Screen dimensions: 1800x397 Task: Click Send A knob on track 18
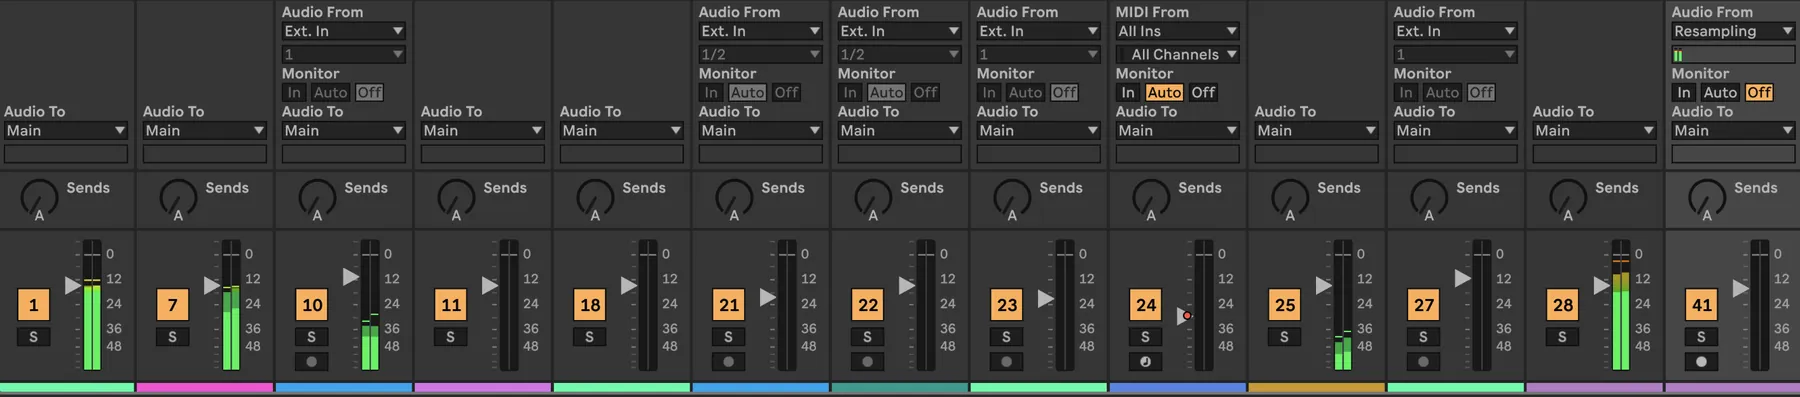tap(595, 198)
